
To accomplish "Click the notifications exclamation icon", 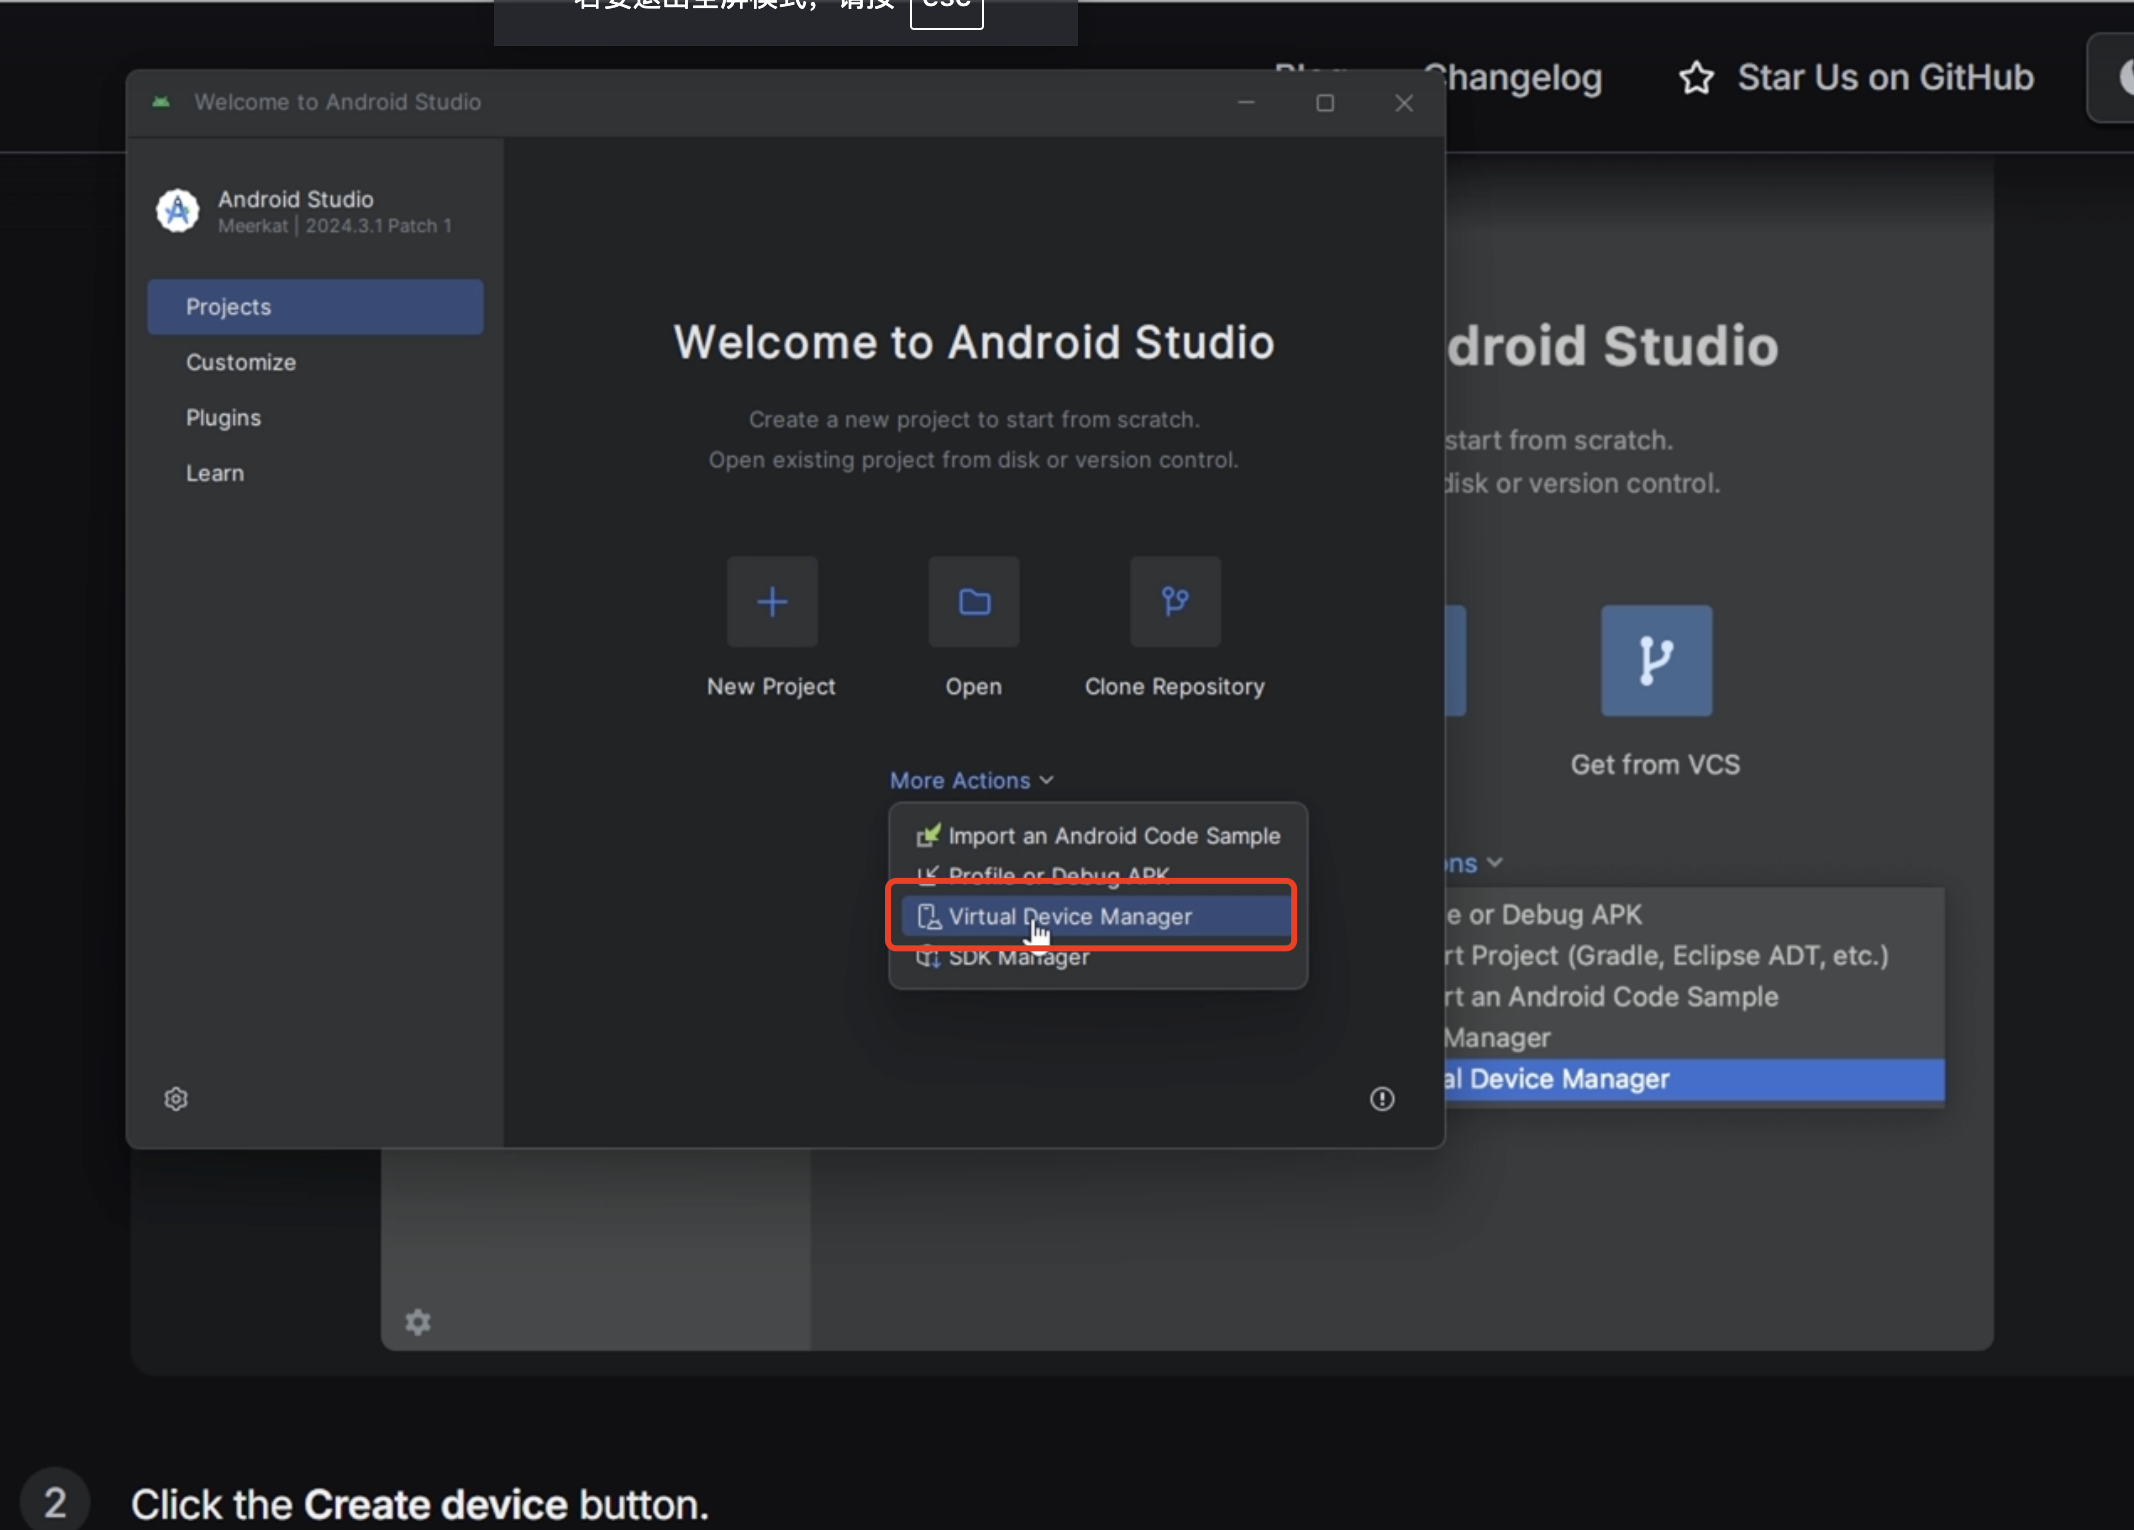I will (1382, 1099).
